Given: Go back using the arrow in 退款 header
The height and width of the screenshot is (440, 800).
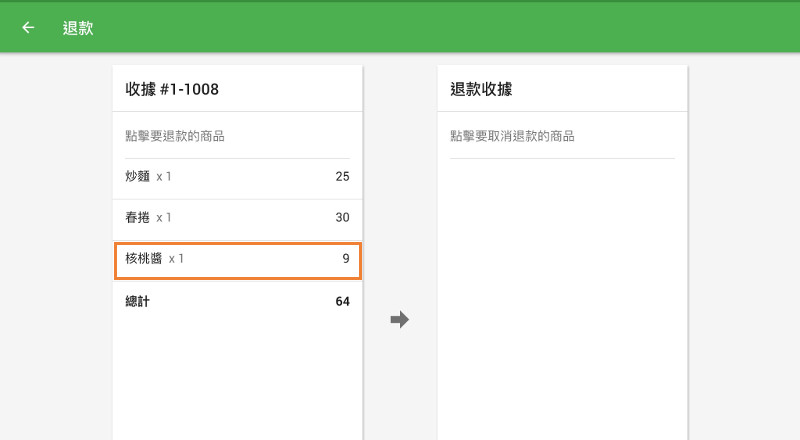Looking at the screenshot, I should coord(28,28).
